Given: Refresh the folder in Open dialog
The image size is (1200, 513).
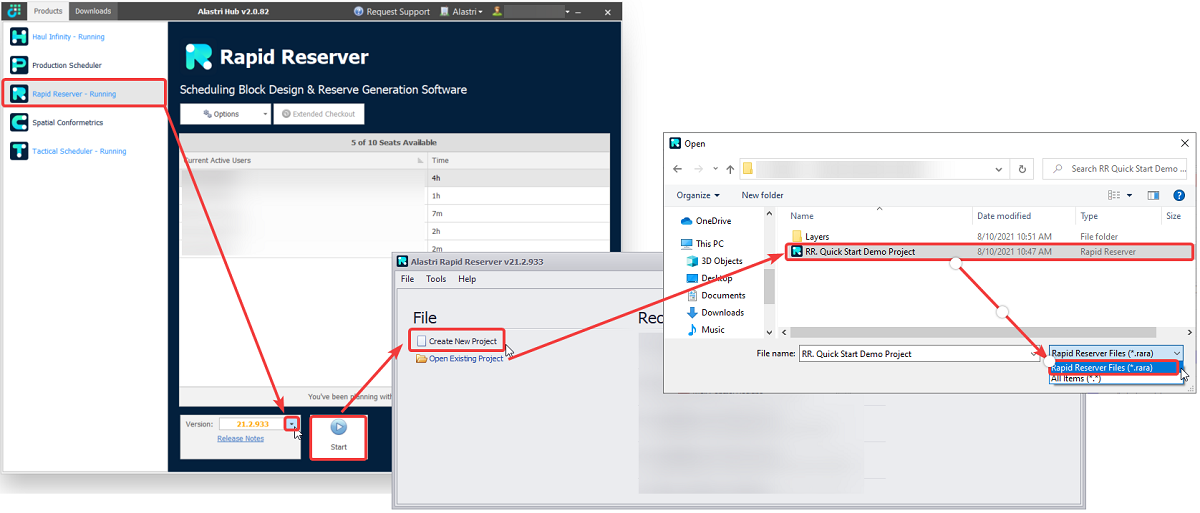Looking at the screenshot, I should coord(1022,169).
